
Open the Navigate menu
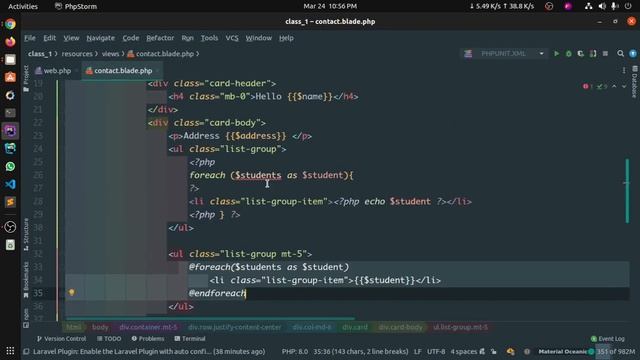point(100,38)
